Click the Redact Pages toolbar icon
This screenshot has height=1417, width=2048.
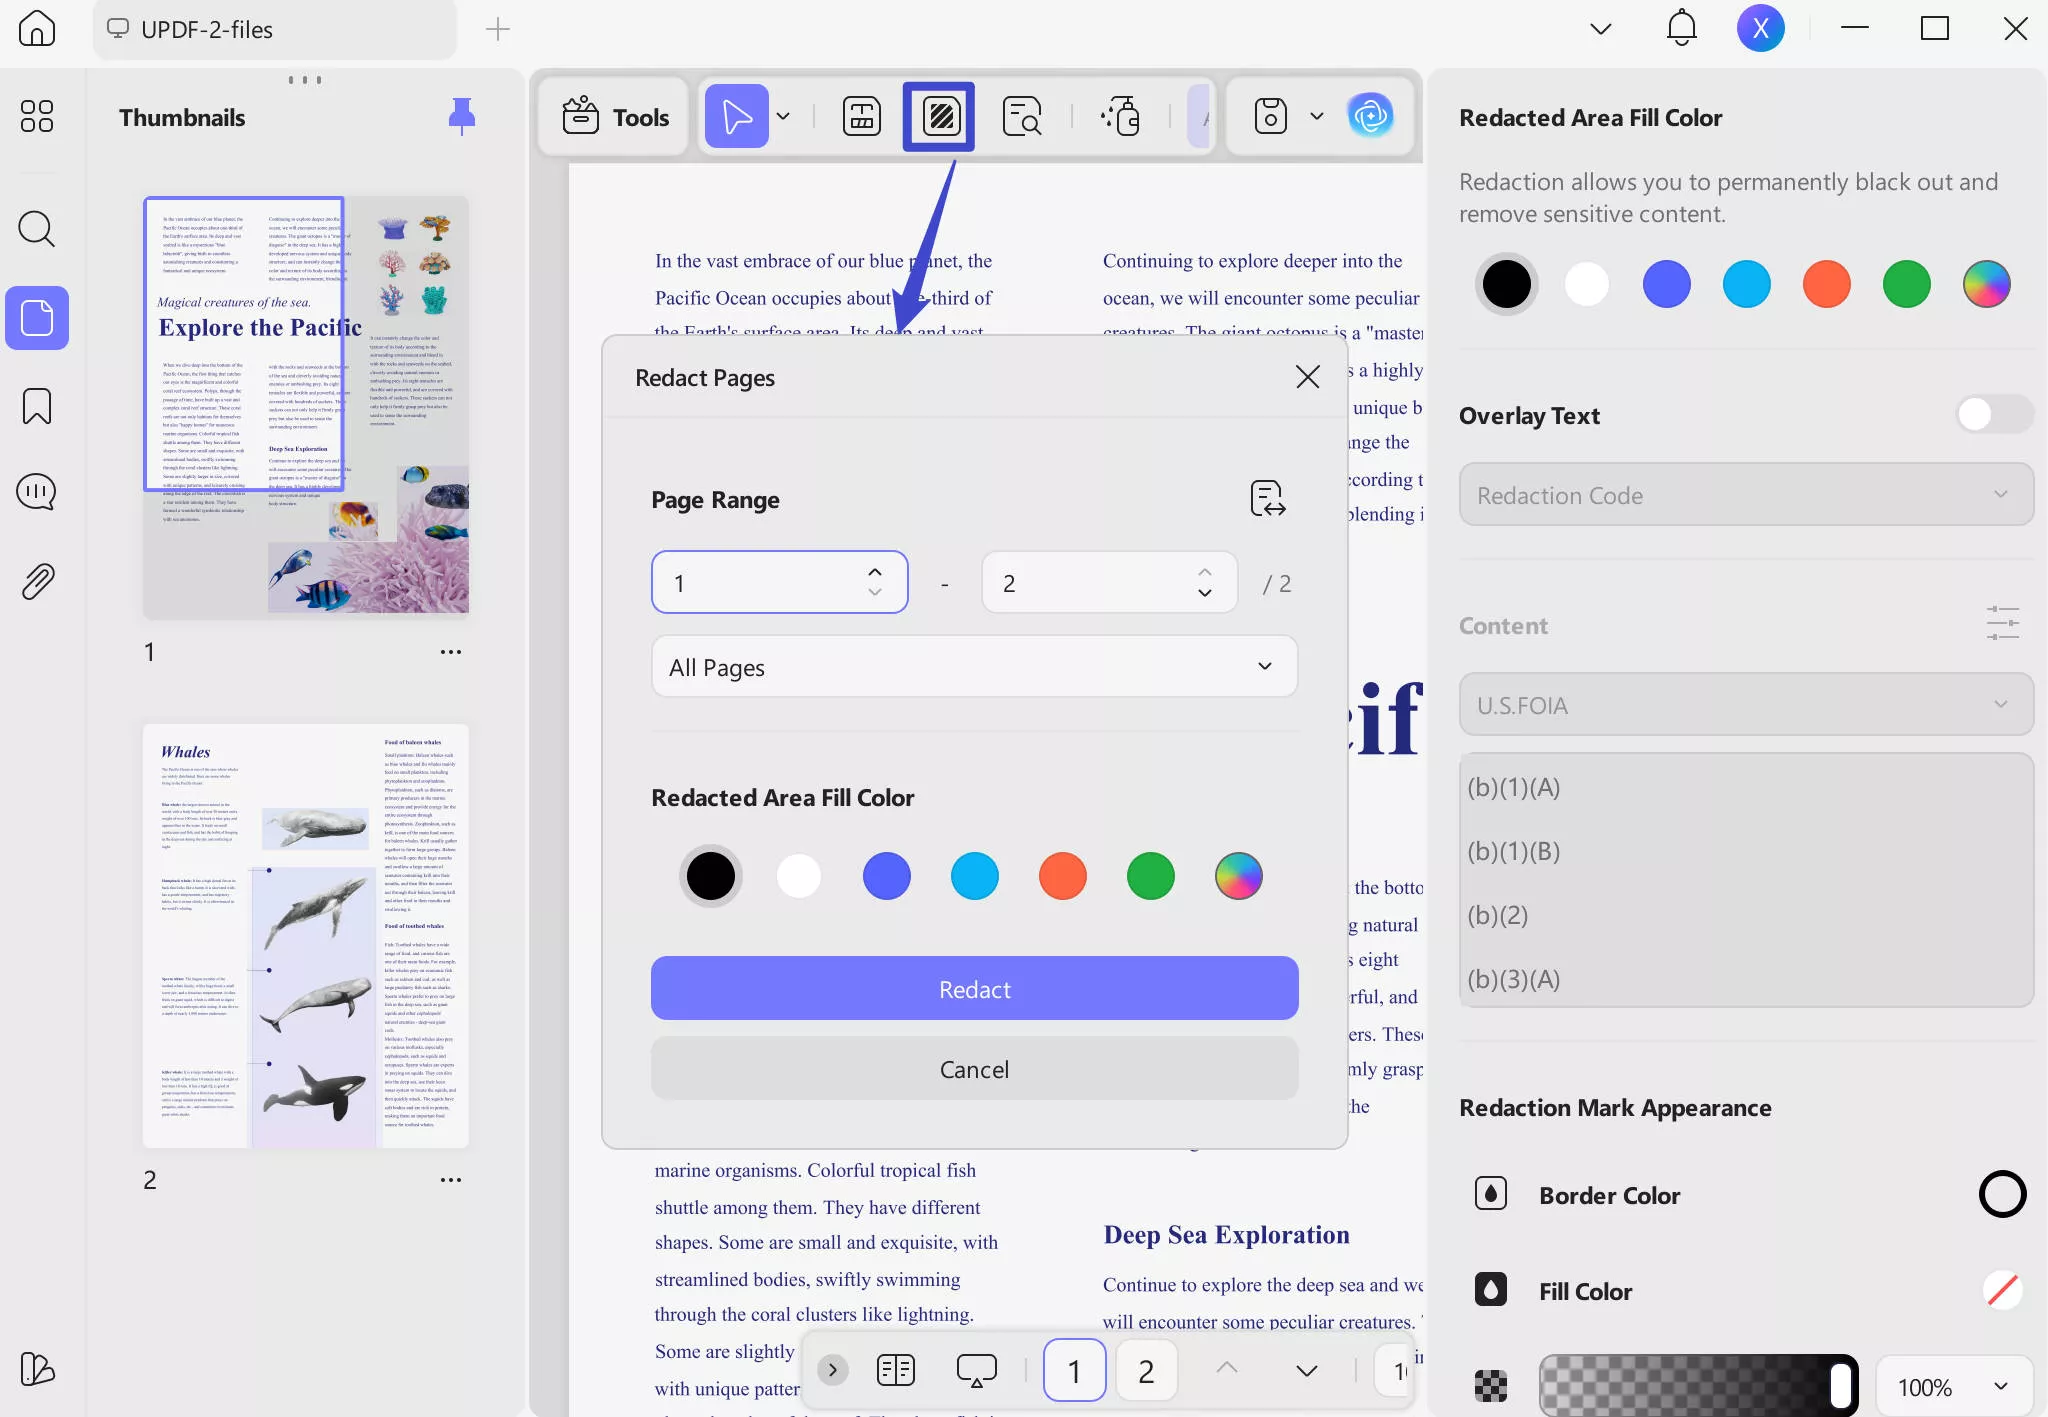939,117
